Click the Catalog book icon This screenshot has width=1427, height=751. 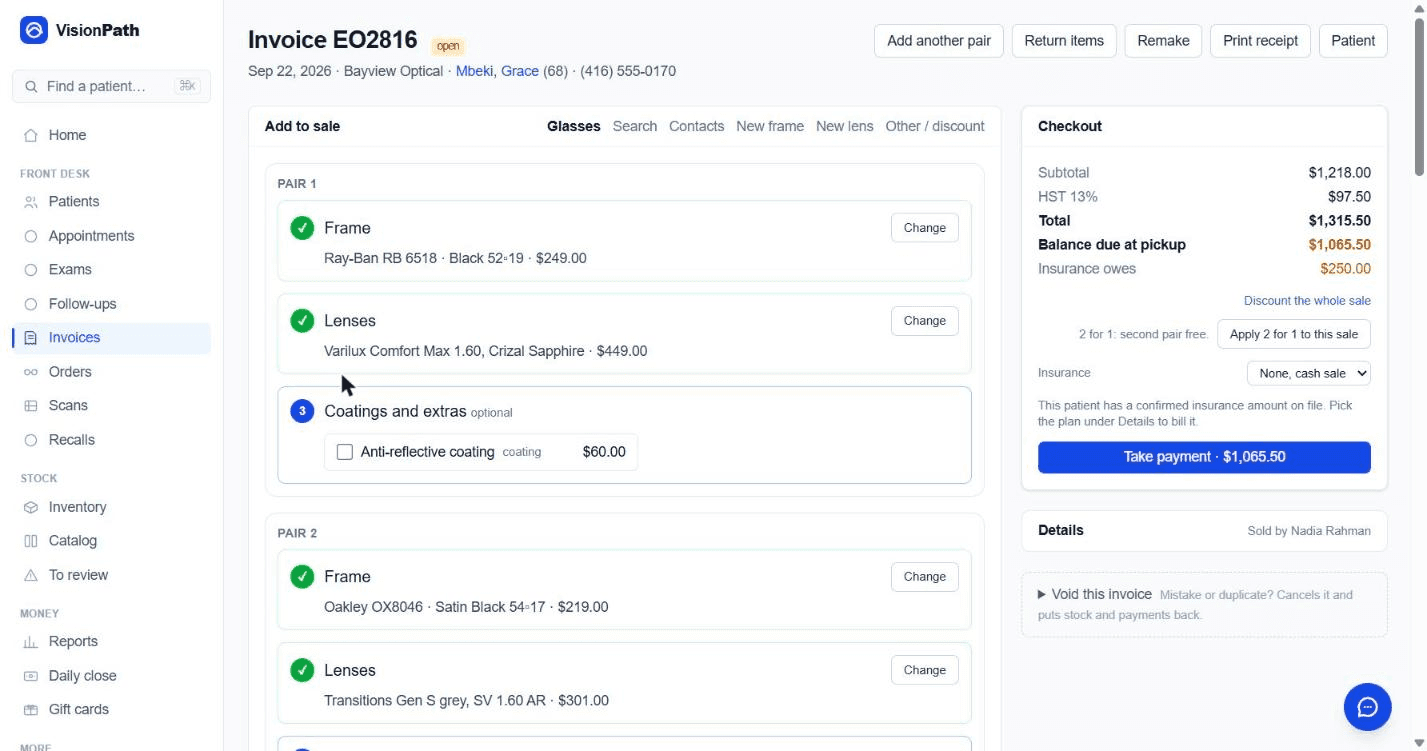[x=31, y=541]
